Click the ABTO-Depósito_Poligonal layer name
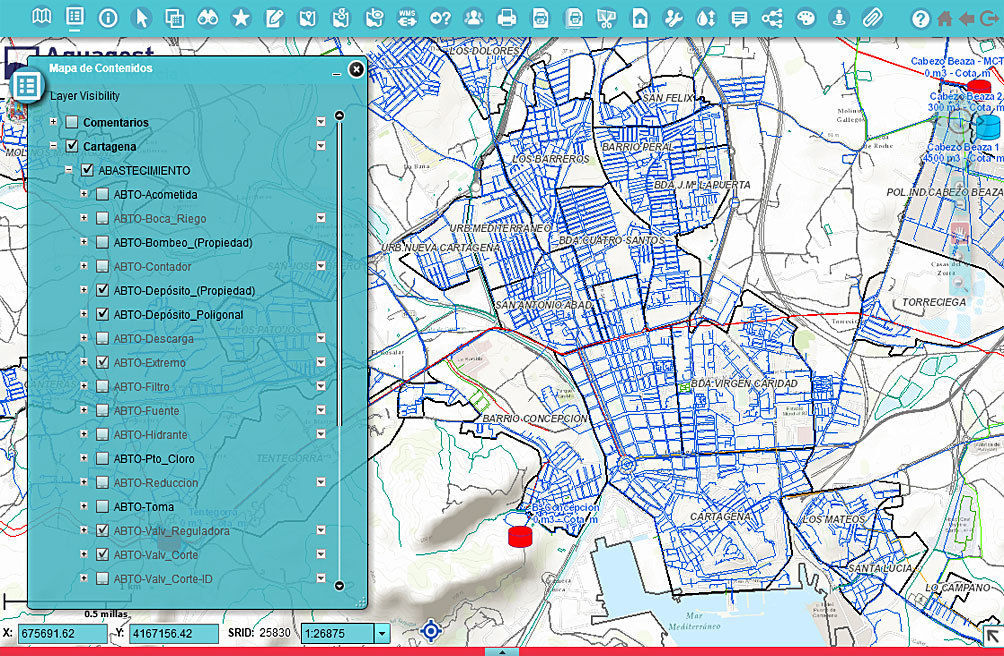 (179, 315)
